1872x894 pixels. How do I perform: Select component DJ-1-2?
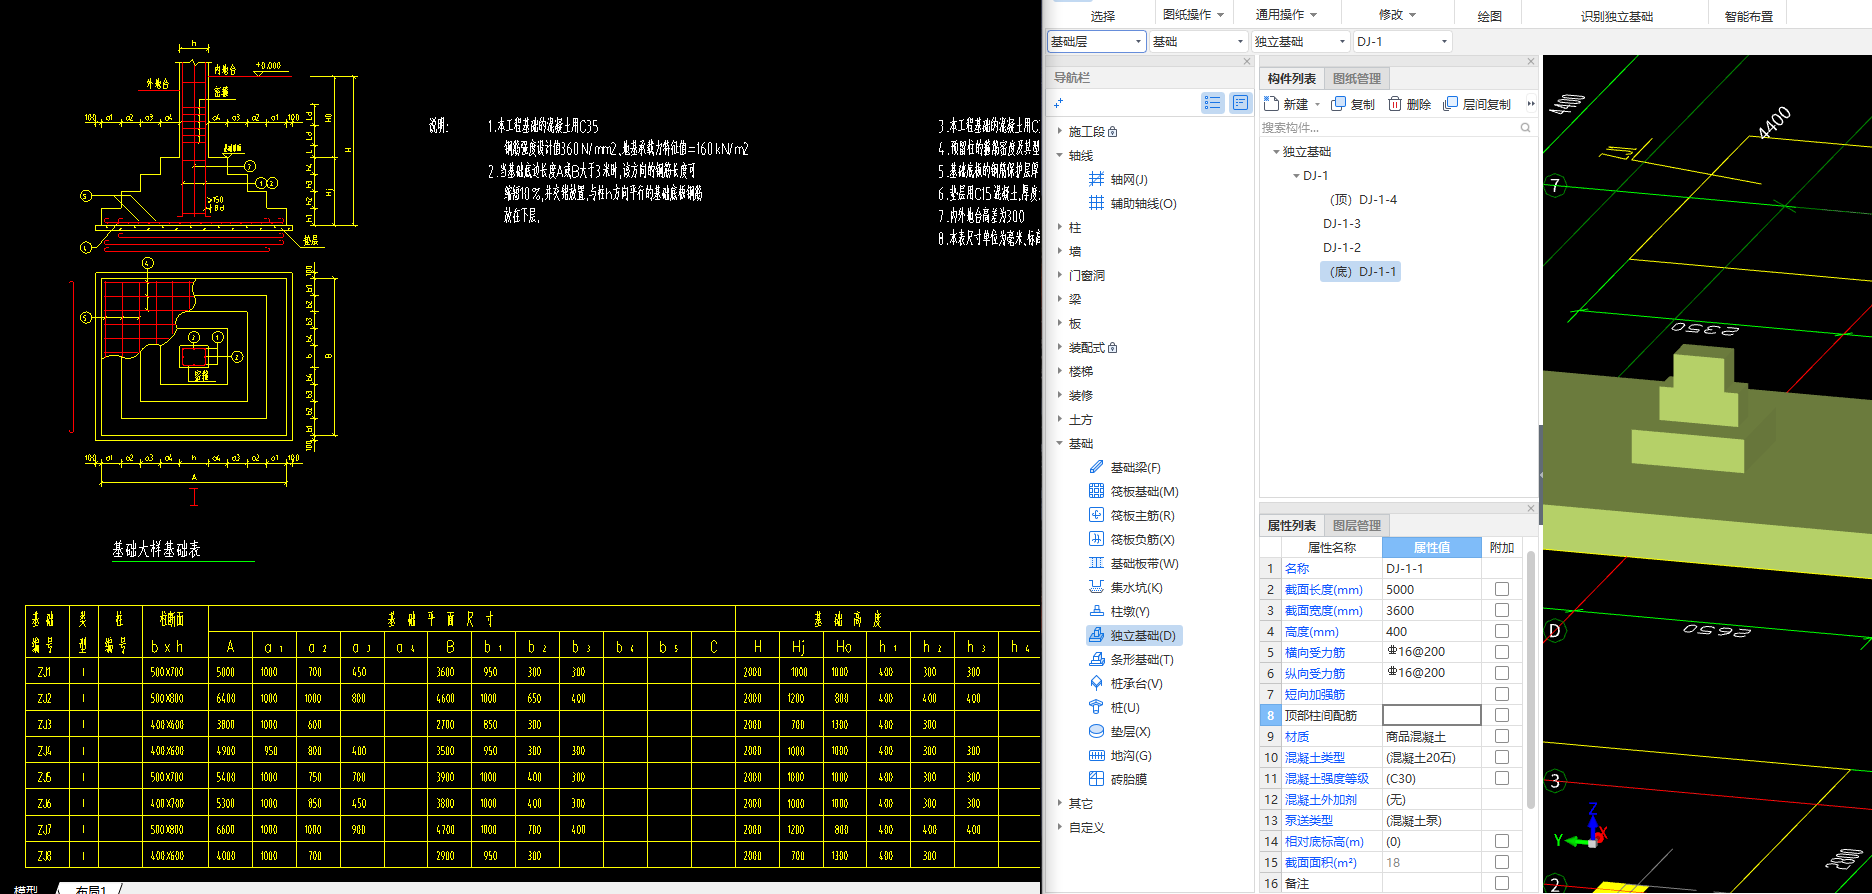[1341, 247]
